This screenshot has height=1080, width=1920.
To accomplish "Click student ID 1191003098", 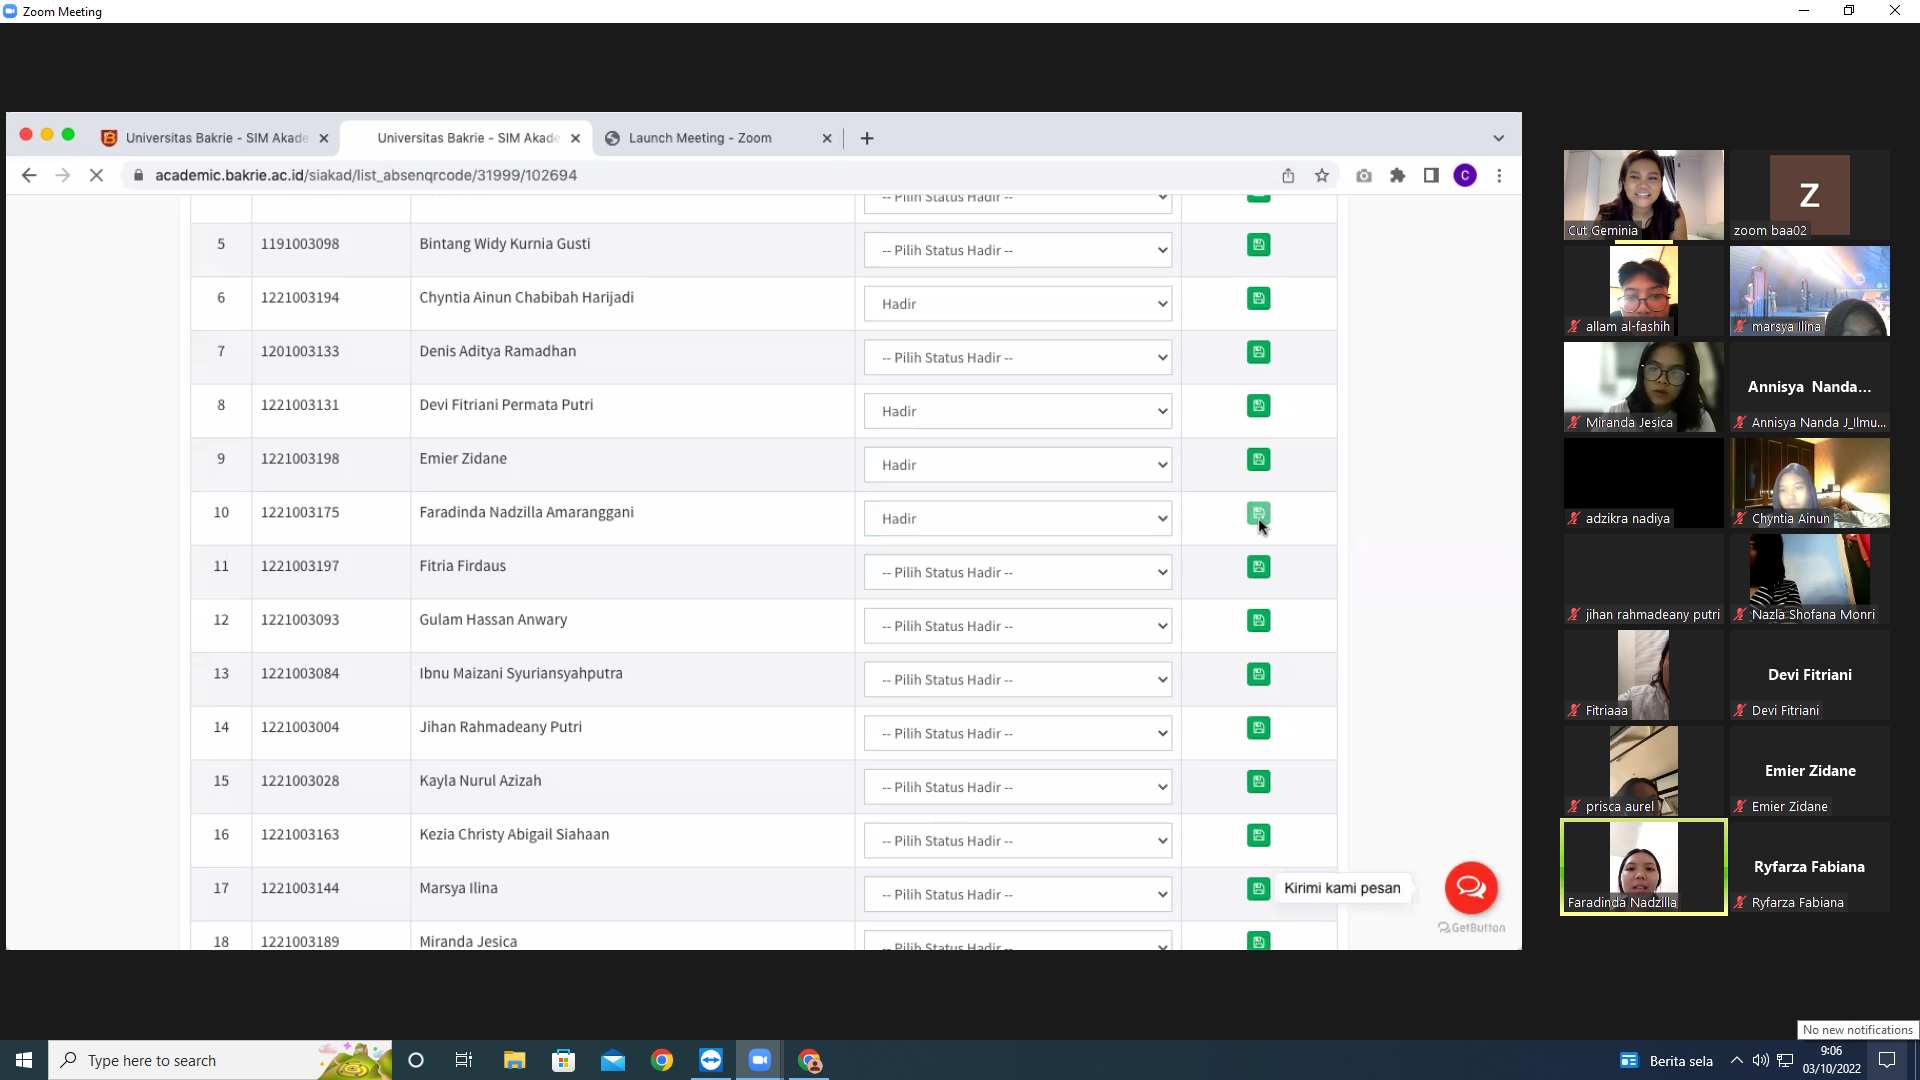I will coord(300,244).
